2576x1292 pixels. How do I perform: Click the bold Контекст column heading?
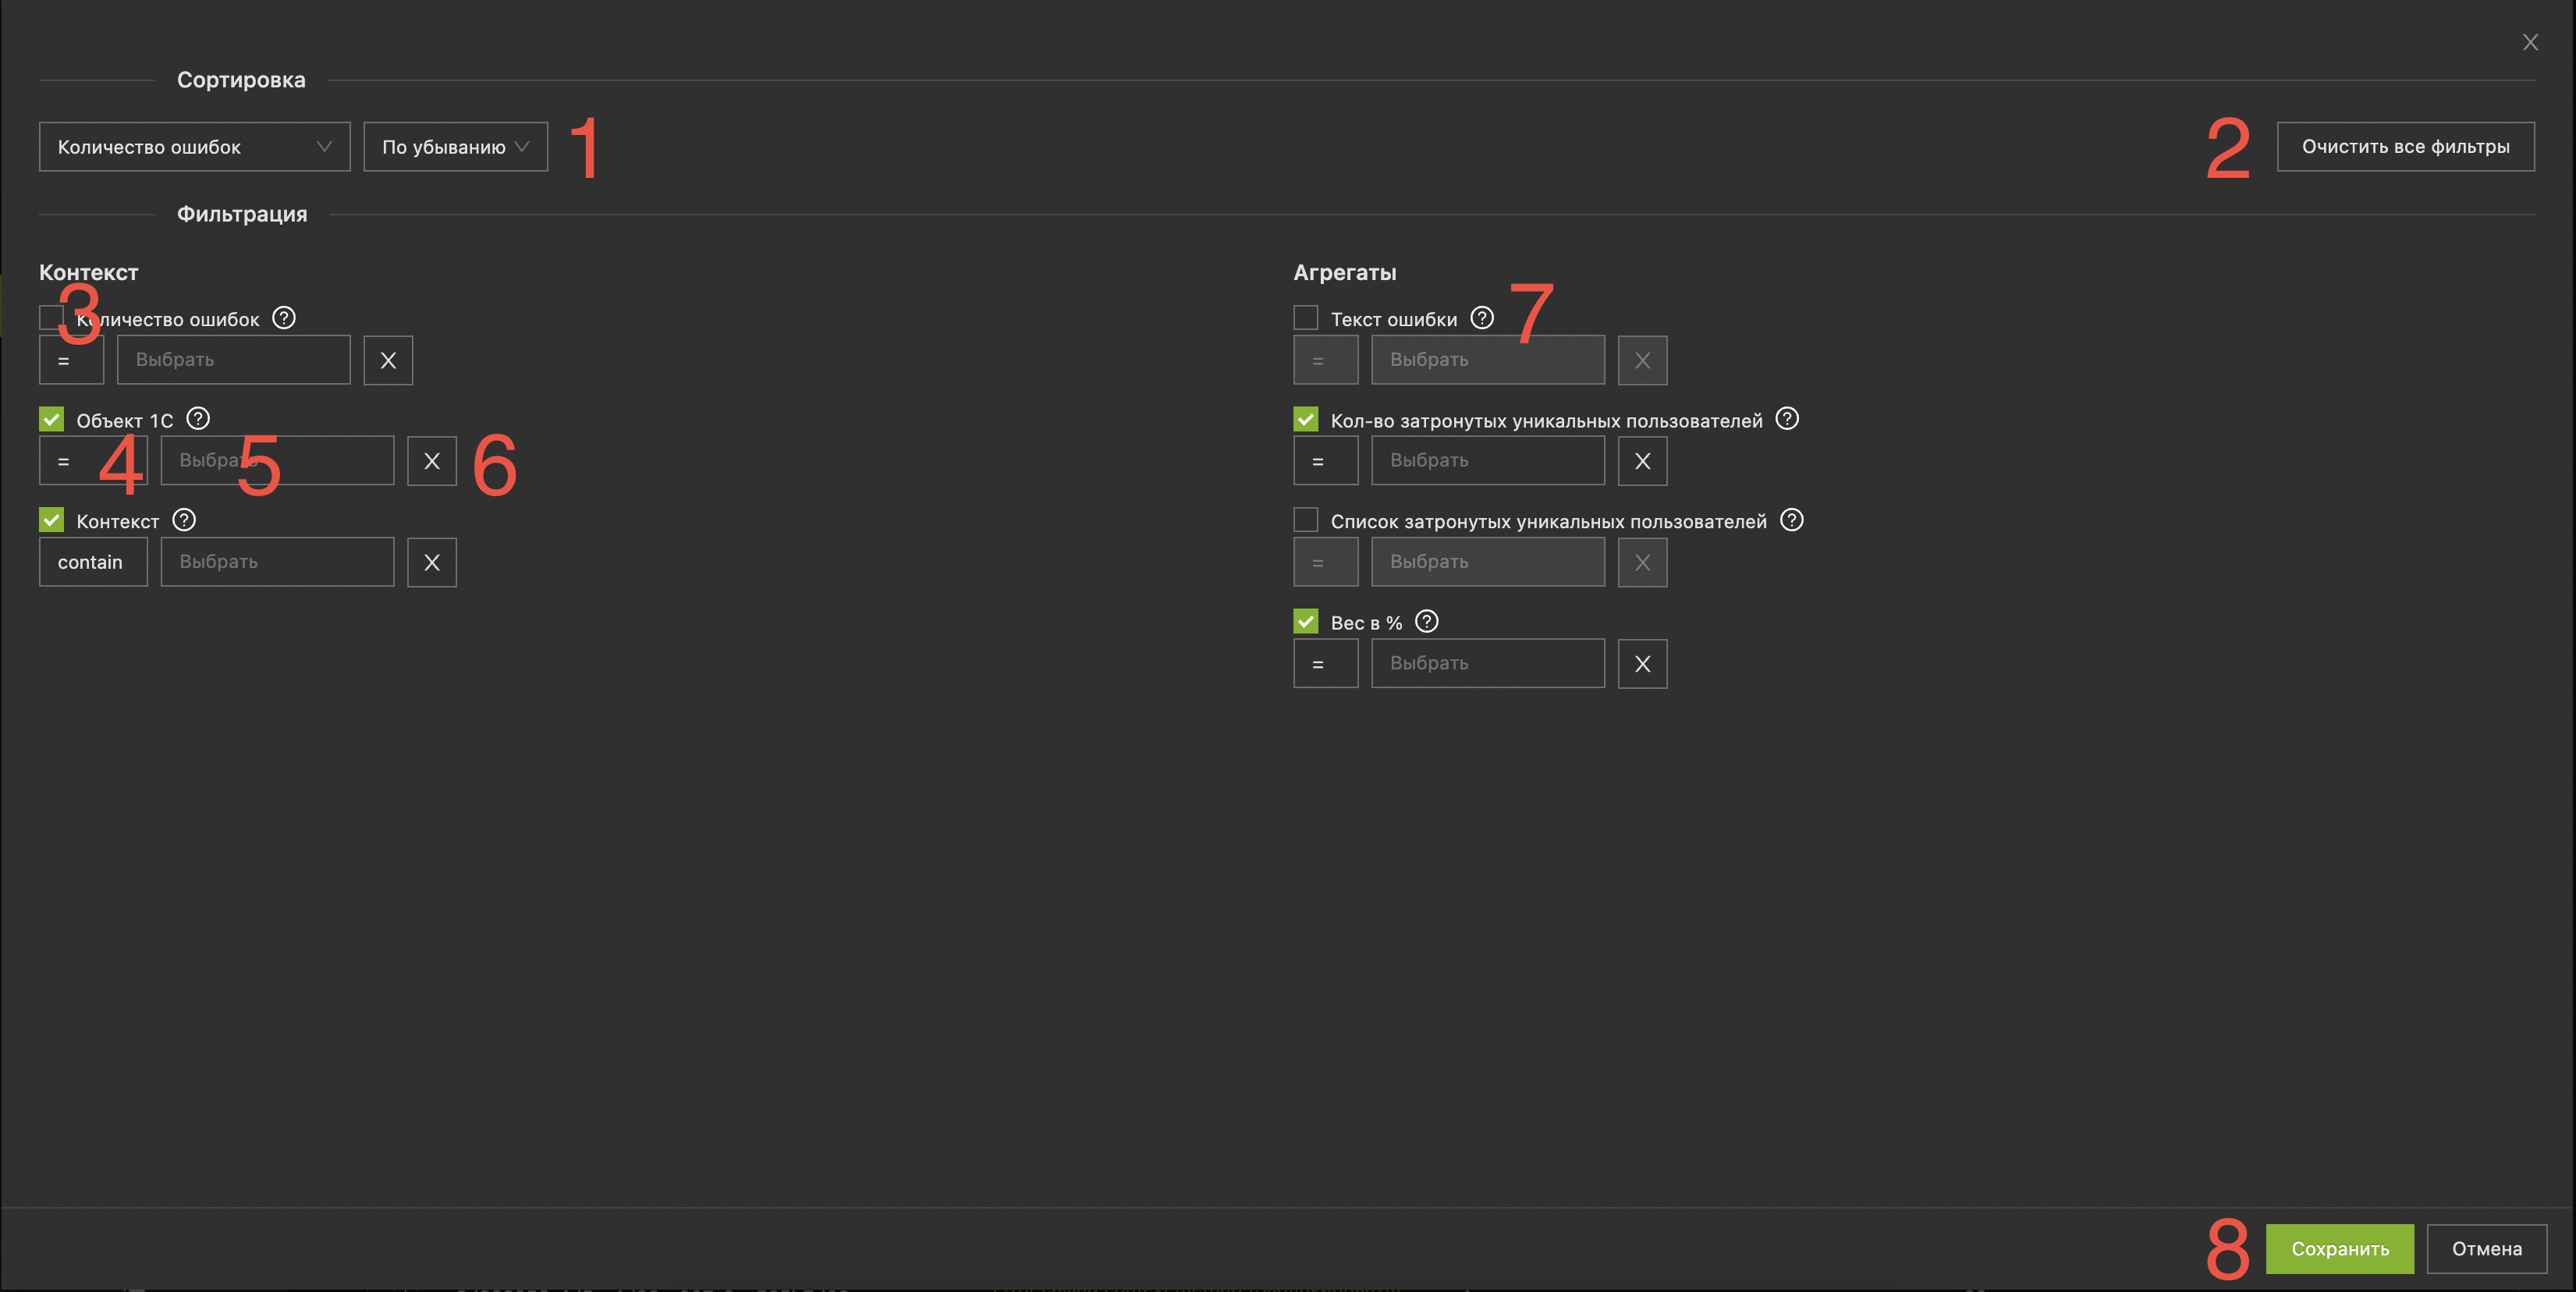pyautogui.click(x=88, y=273)
